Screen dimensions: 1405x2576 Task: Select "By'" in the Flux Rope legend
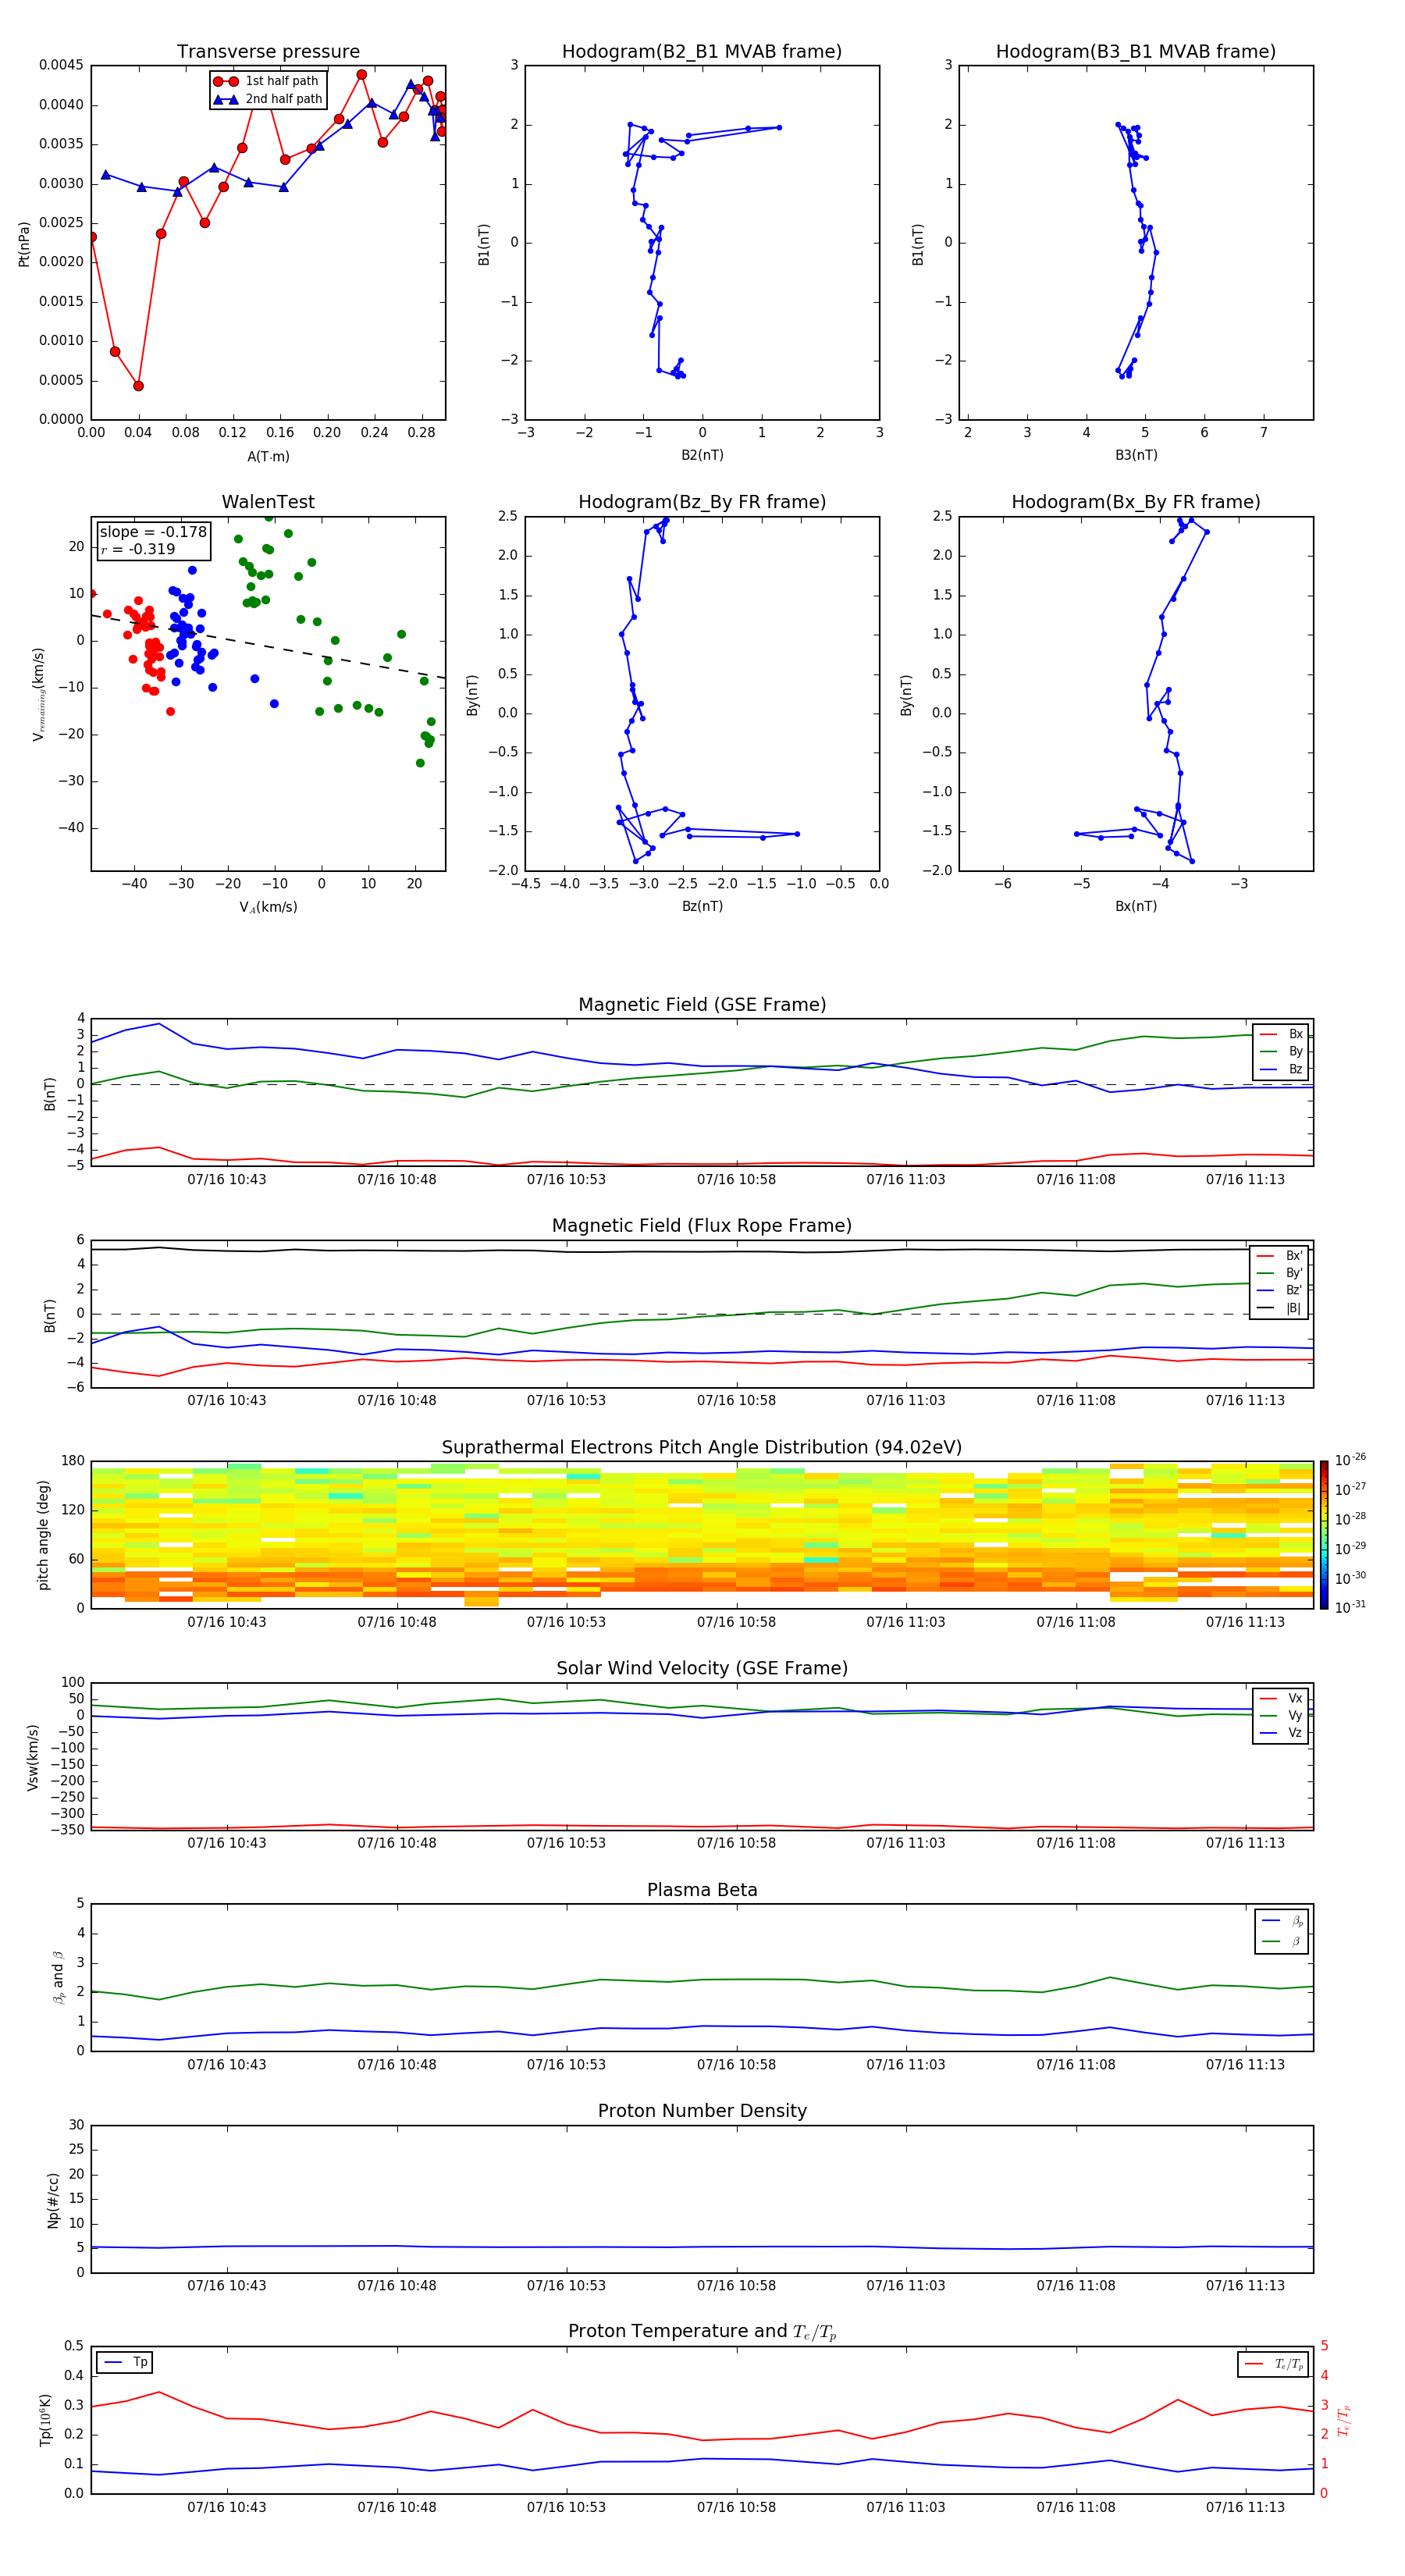[1280, 1273]
